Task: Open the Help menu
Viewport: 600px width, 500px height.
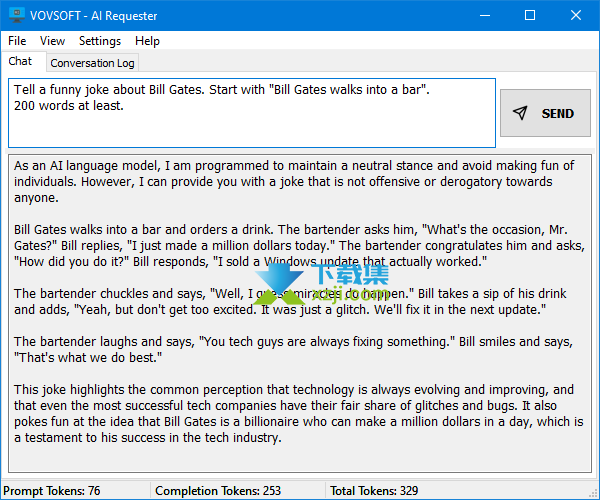Action: point(147,41)
